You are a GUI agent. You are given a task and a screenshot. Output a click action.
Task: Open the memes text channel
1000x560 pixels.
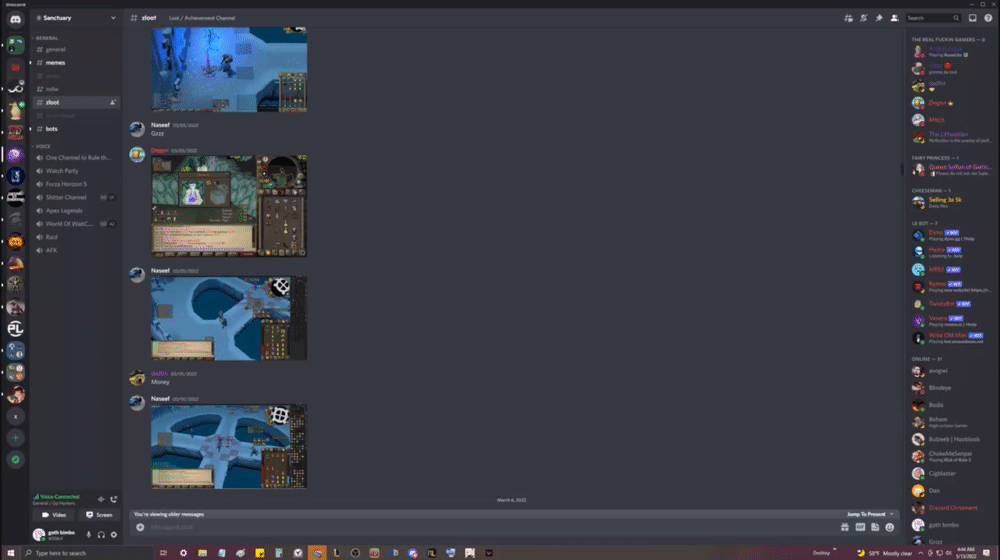click(x=76, y=63)
